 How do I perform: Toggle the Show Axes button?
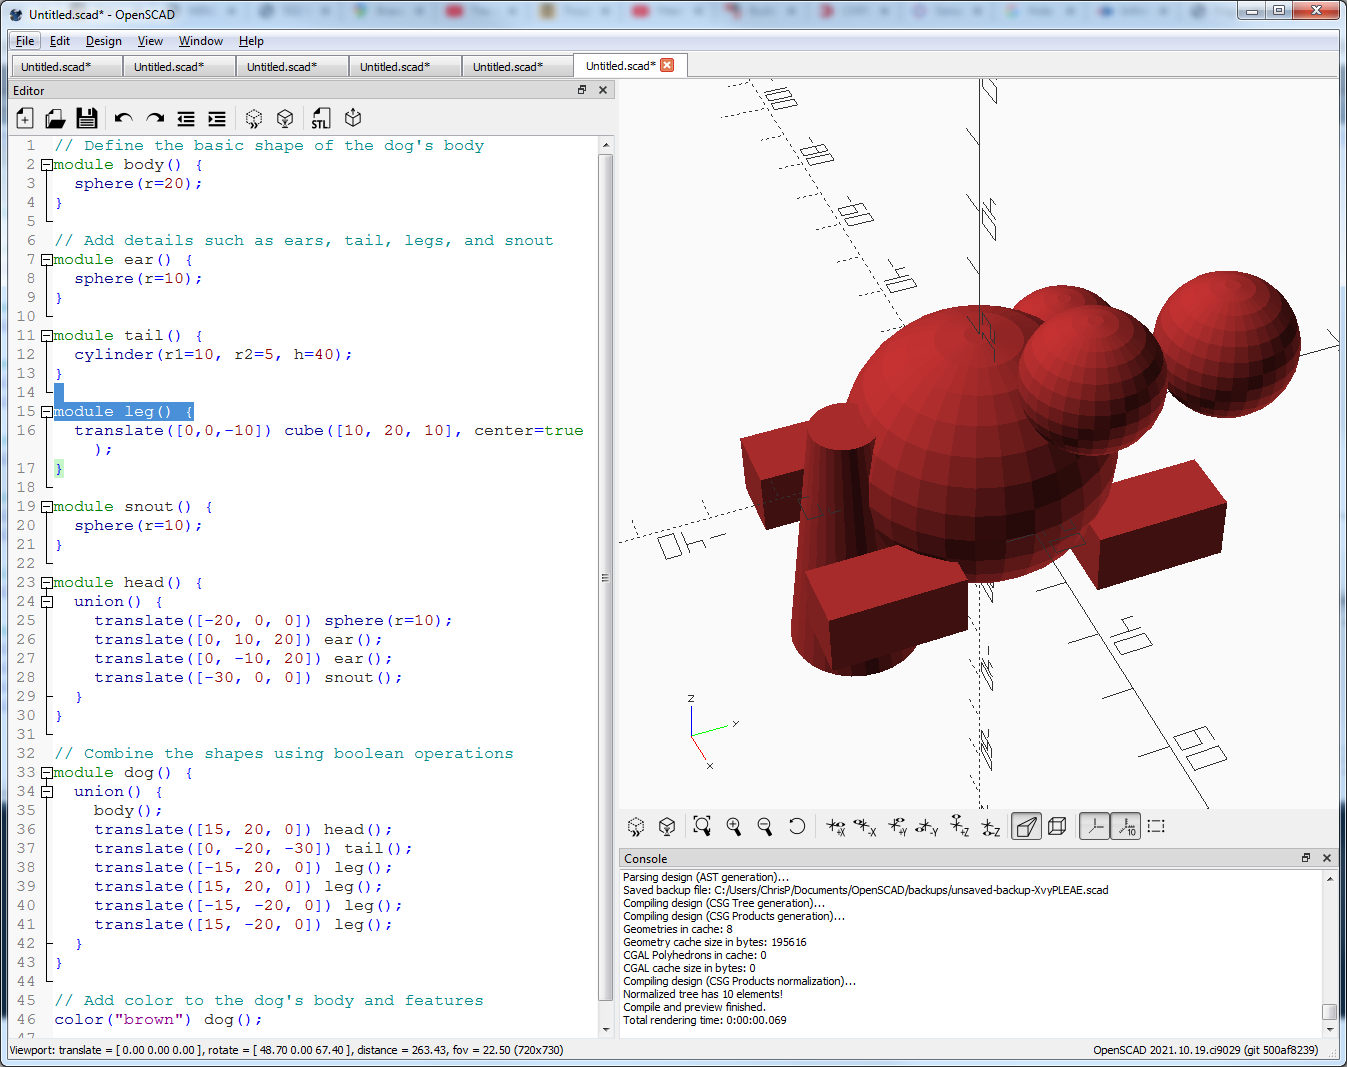tap(1095, 826)
